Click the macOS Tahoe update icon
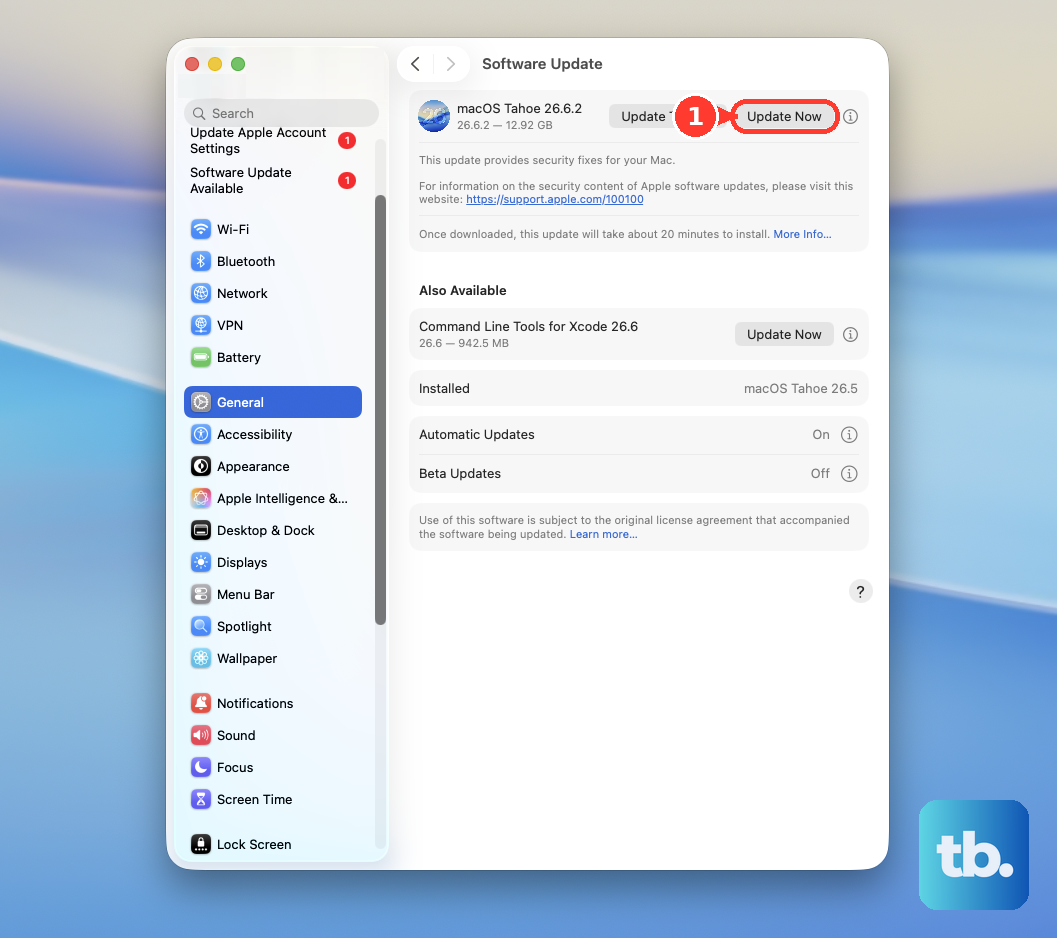The image size is (1057, 938). point(434,116)
